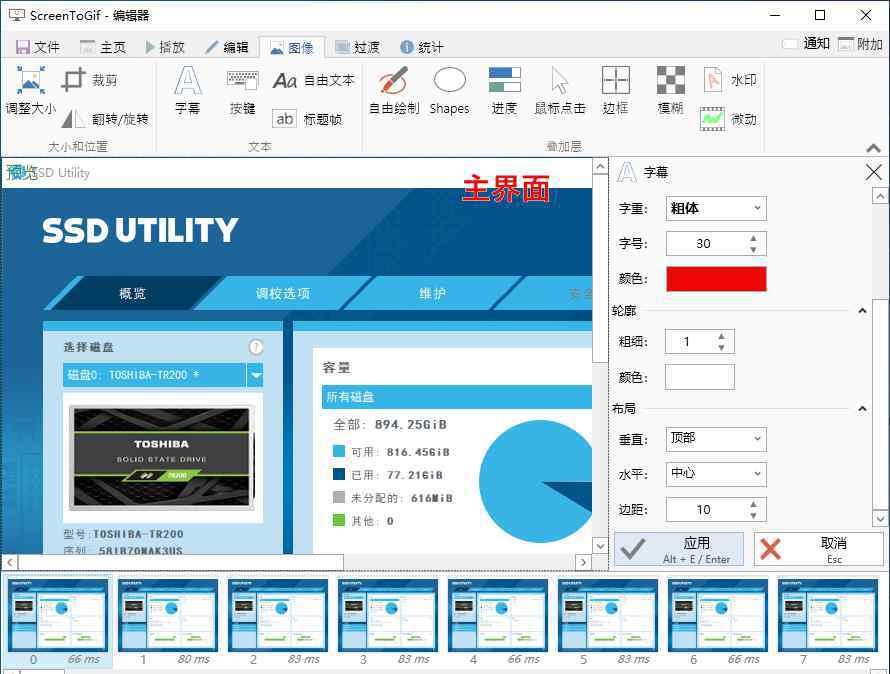
Task: Open the 翻转/旋转 flip rotate tool
Action: point(106,119)
